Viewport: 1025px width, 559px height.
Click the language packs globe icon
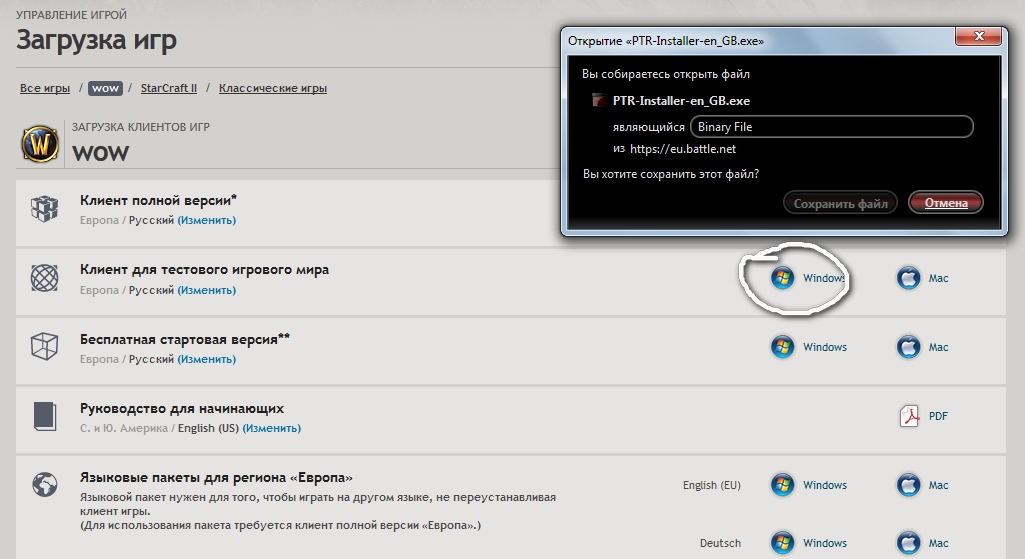(44, 484)
